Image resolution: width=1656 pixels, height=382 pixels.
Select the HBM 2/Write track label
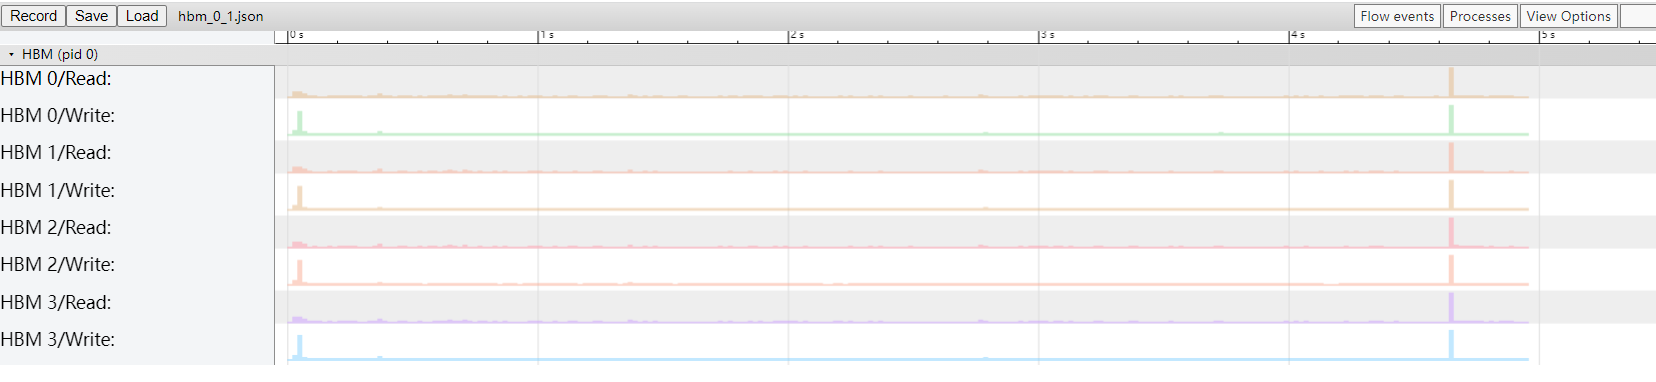click(x=58, y=265)
